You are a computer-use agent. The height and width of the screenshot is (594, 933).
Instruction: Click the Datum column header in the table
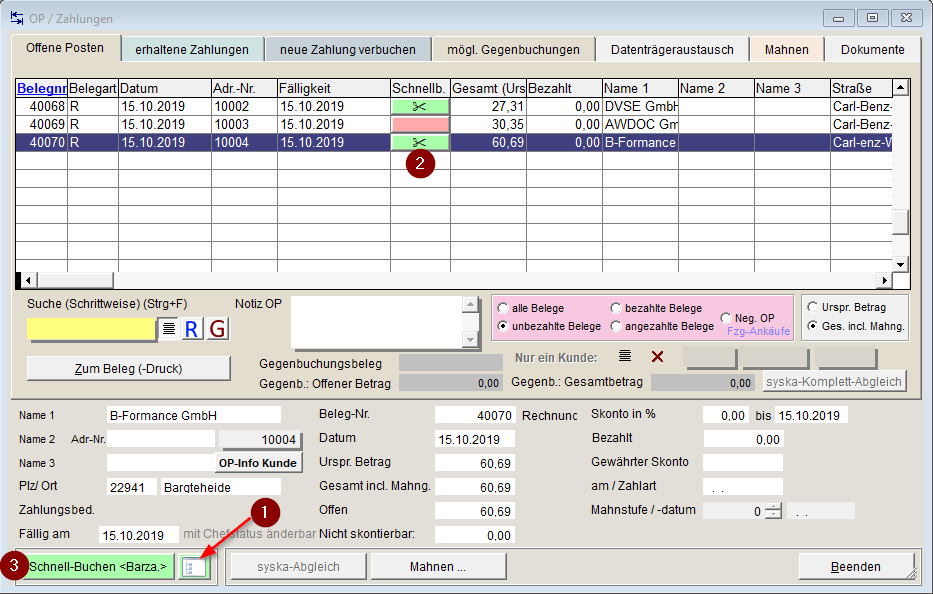[165, 89]
